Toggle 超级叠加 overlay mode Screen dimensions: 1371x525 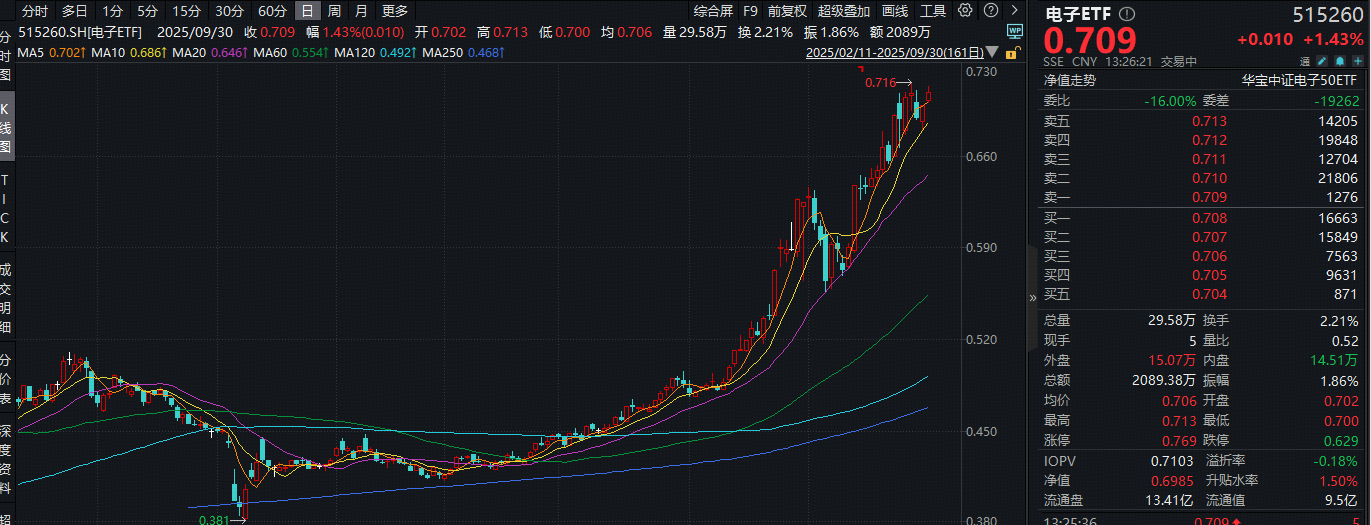[843, 11]
